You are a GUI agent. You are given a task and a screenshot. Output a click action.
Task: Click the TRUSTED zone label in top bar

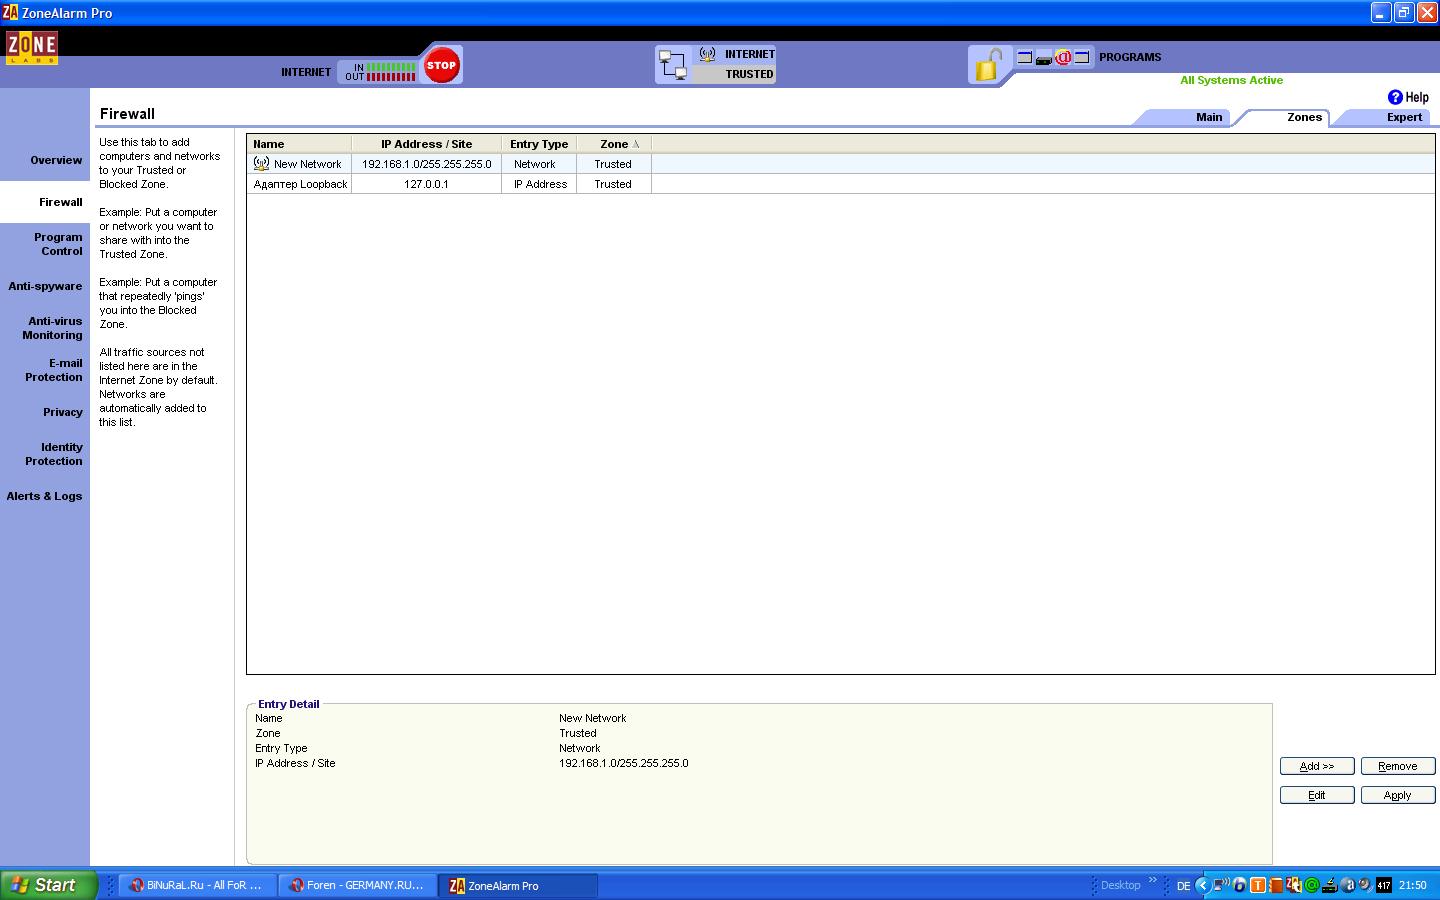pos(749,74)
